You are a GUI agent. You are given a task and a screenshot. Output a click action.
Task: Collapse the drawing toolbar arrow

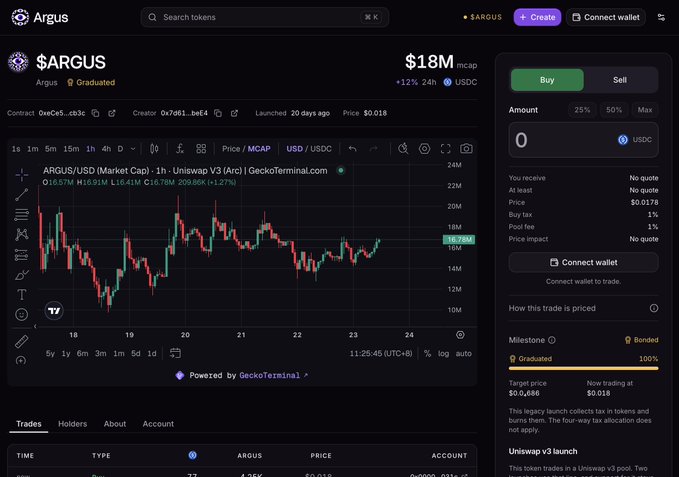pyautogui.click(x=35, y=326)
